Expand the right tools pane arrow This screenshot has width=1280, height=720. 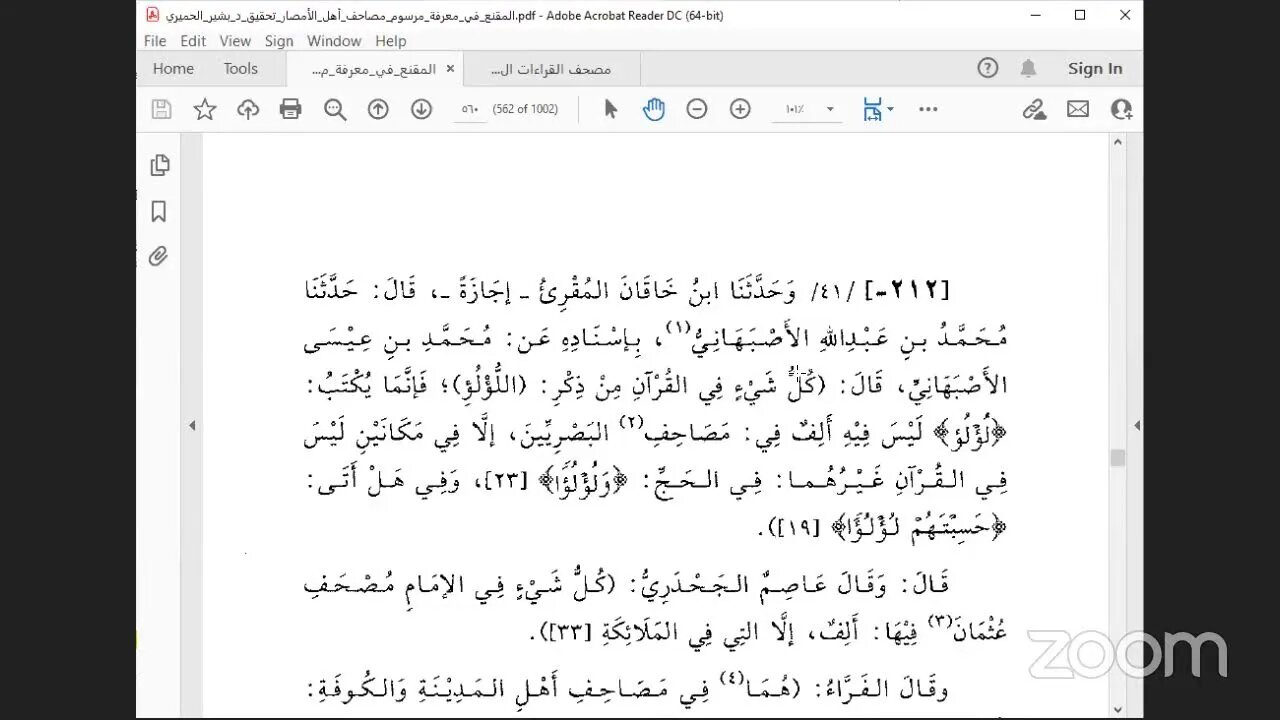tap(1137, 426)
